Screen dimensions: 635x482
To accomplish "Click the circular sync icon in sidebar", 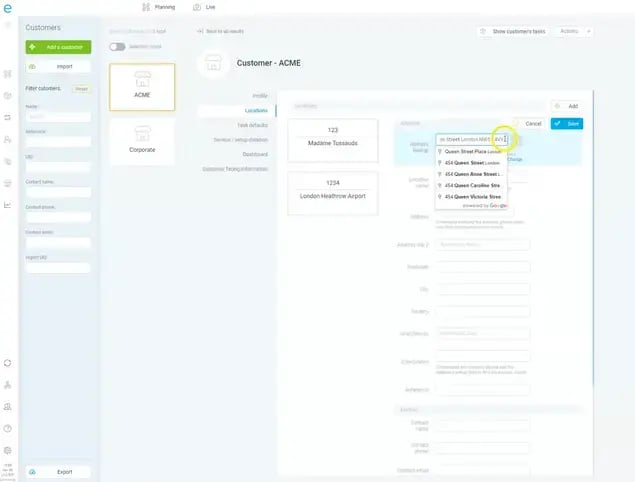I will coord(8,363).
